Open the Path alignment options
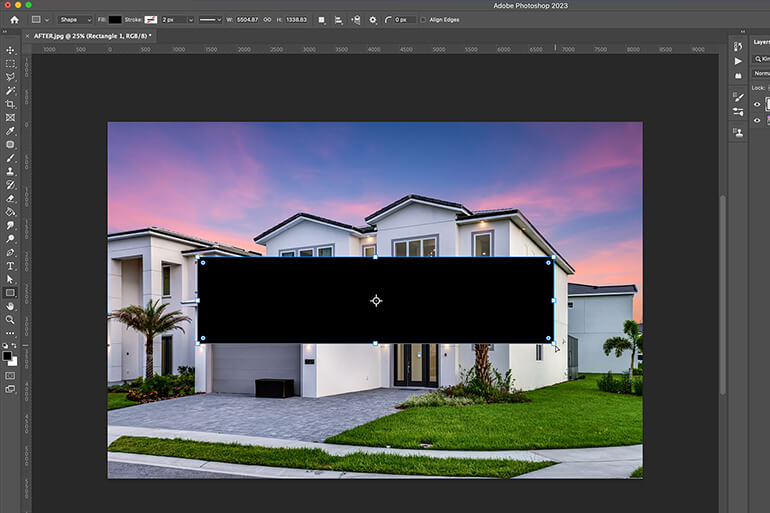The width and height of the screenshot is (770, 513). tap(338, 20)
